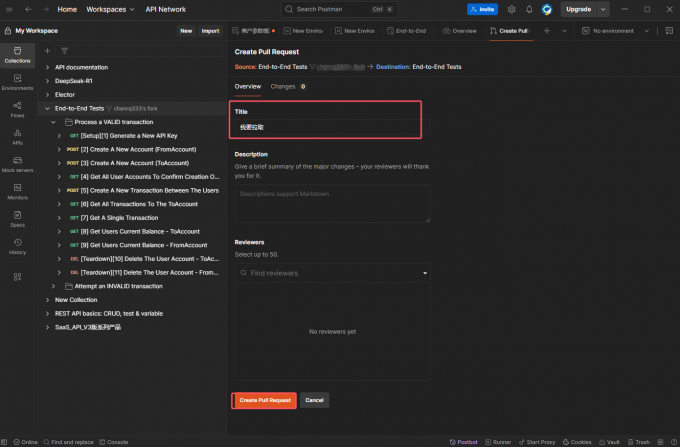
Task: Select the End-to-End tab
Action: tap(406, 31)
